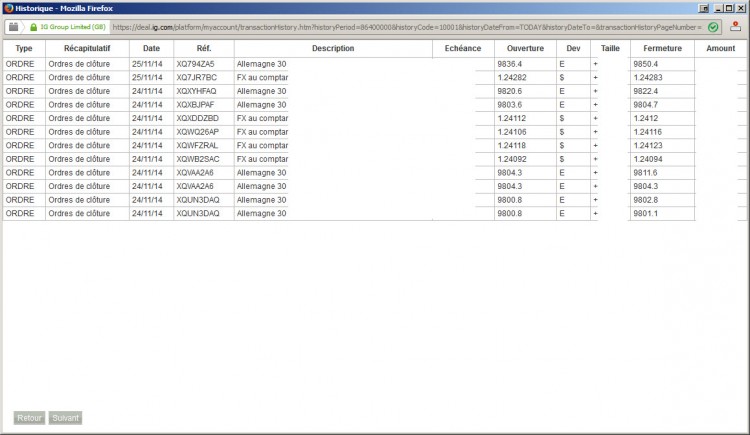Select reference XQWFZRAL
Image resolution: width=750 pixels, height=435 pixels.
point(197,145)
